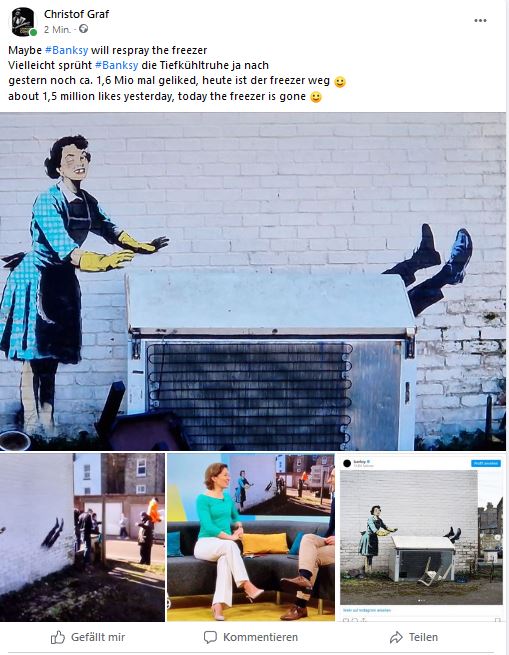Click the share arrow icon
The height and width of the screenshot is (655, 509).
point(396,637)
